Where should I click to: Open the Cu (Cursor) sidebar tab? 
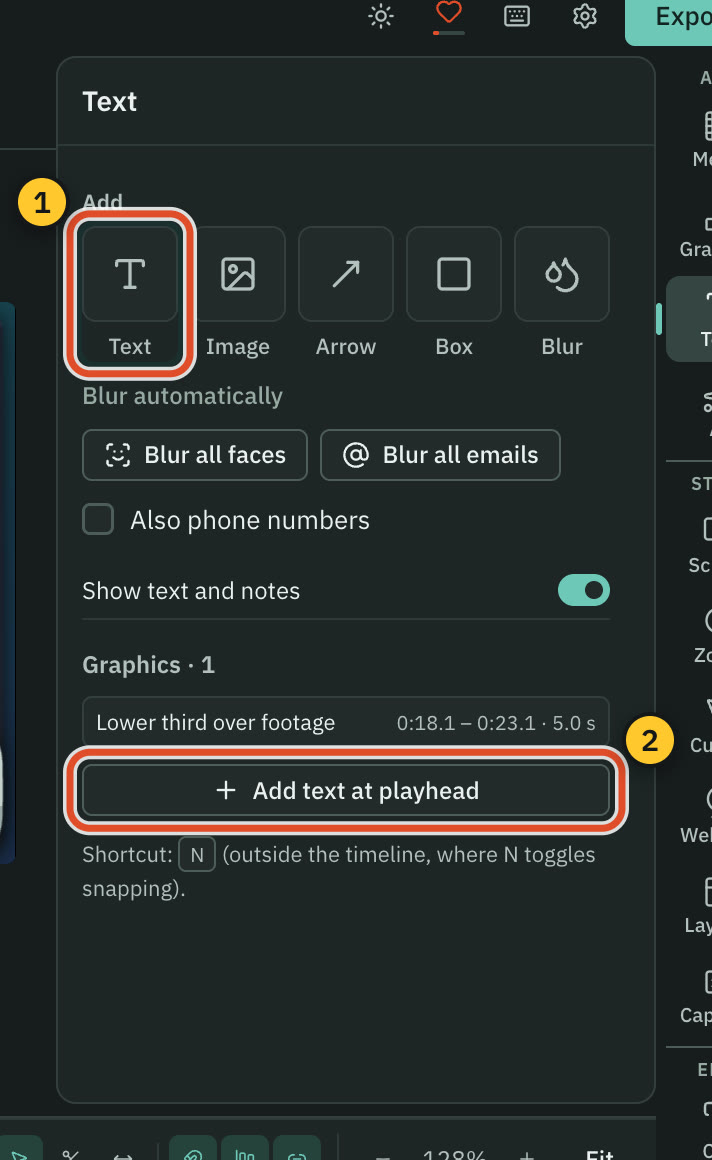click(697, 726)
